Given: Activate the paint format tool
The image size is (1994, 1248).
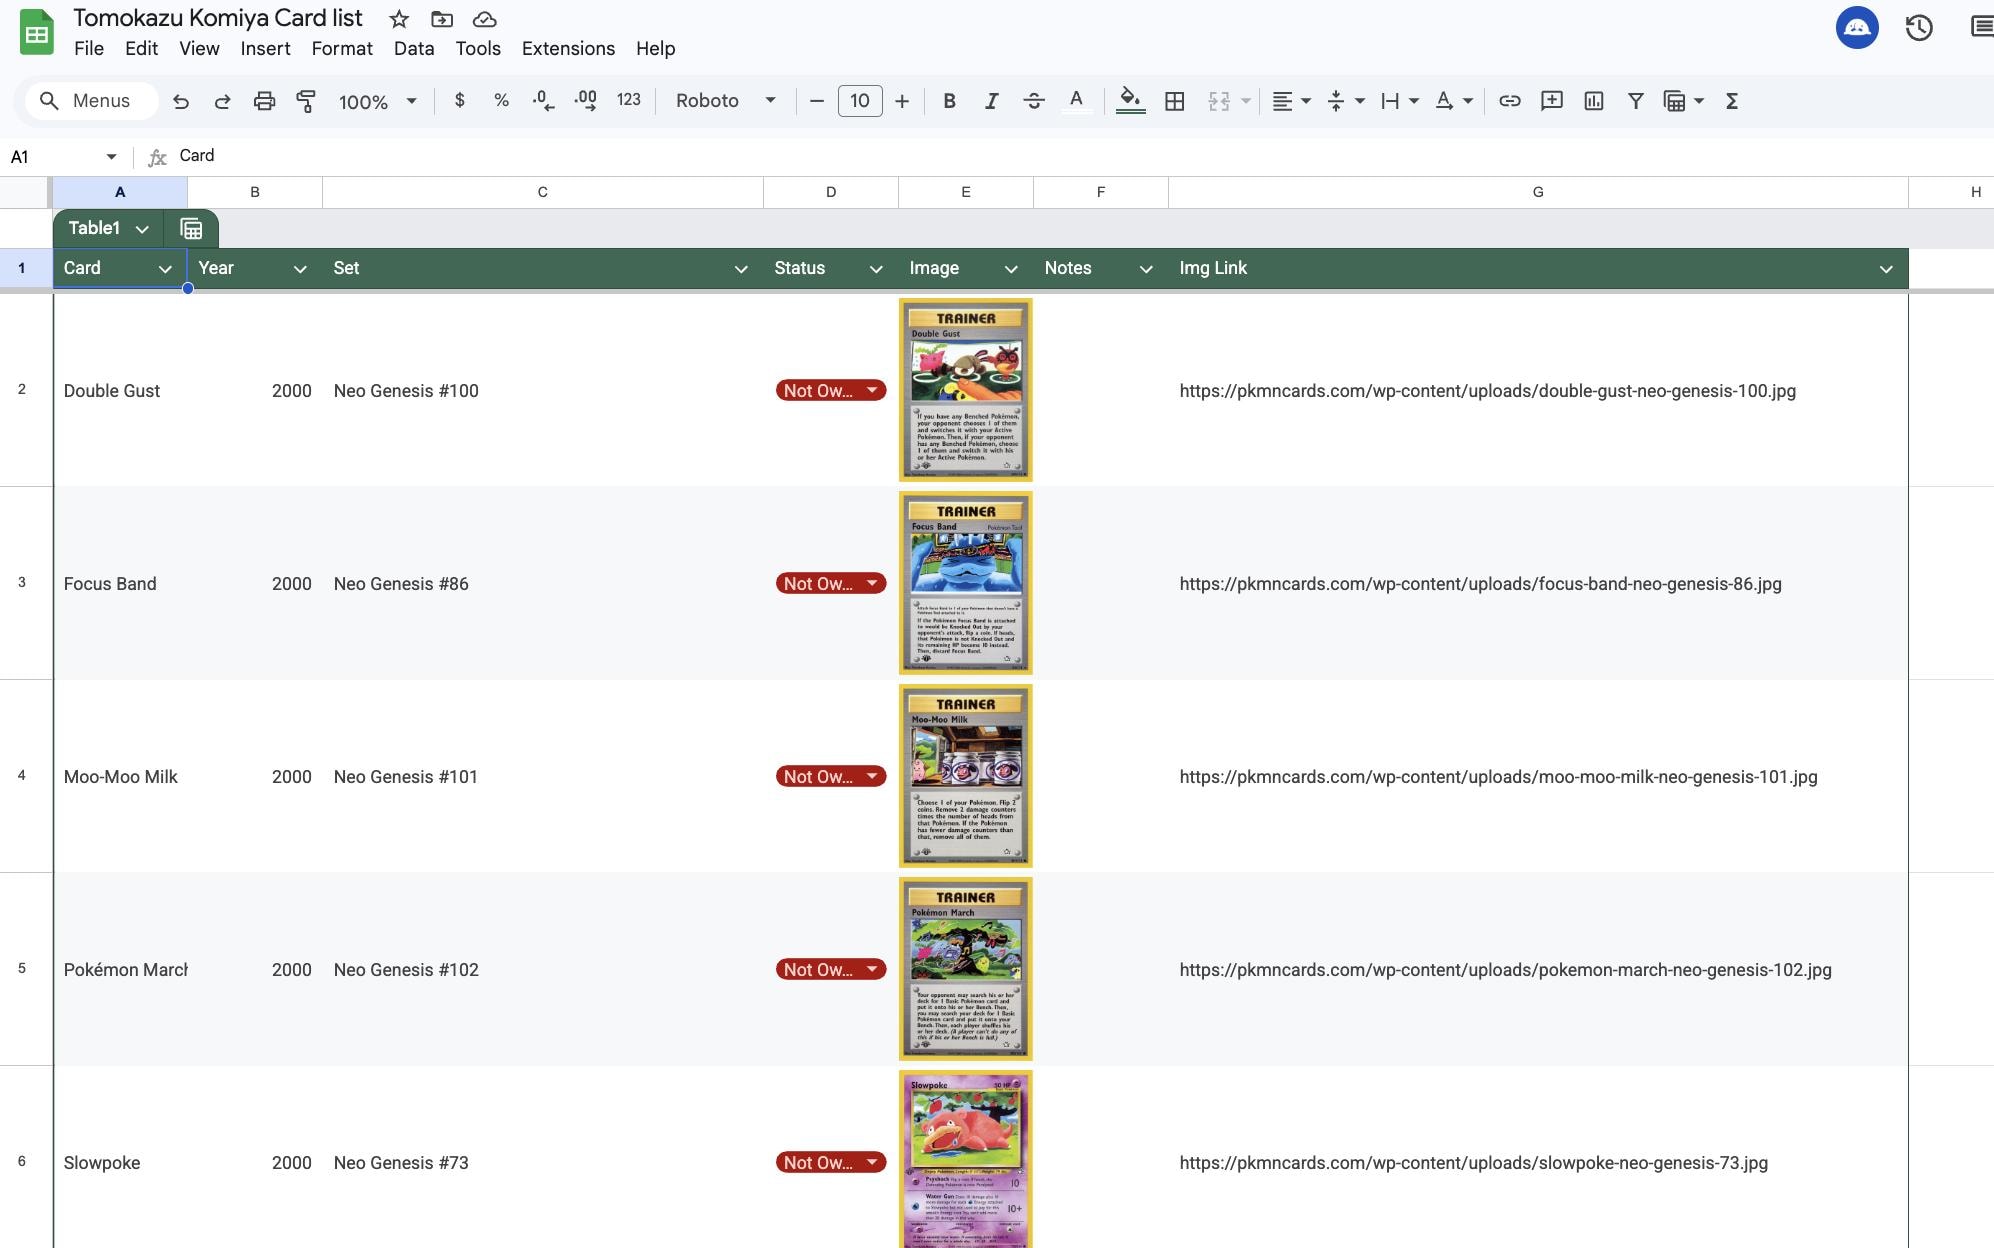Looking at the screenshot, I should point(306,101).
